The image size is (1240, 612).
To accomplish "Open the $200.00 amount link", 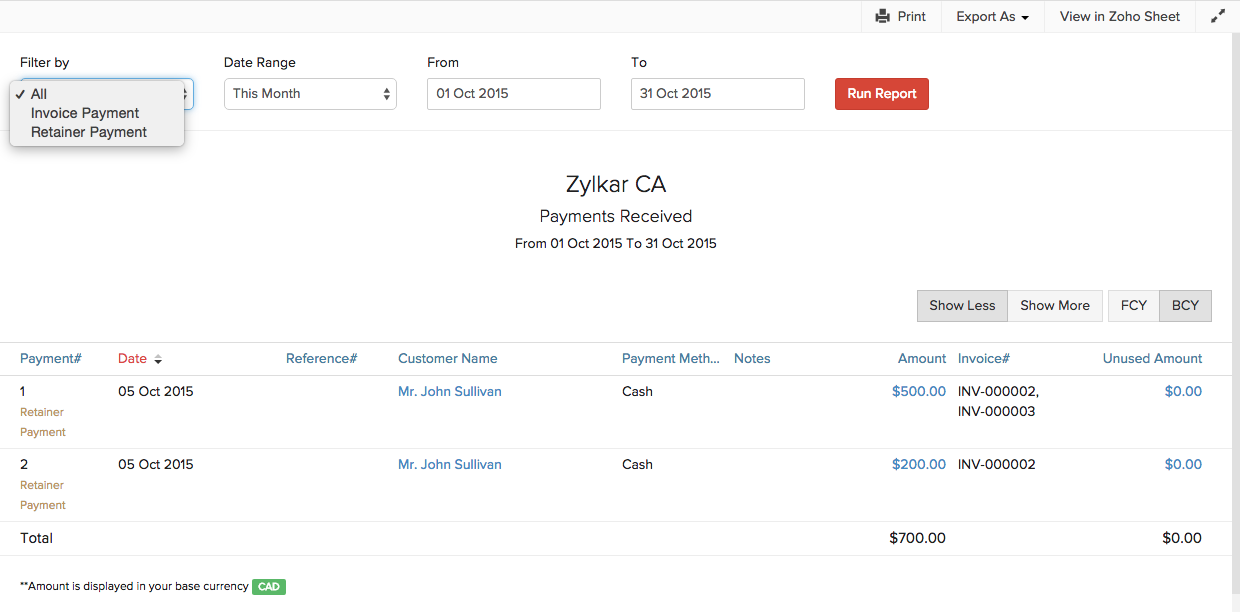I will (x=919, y=465).
